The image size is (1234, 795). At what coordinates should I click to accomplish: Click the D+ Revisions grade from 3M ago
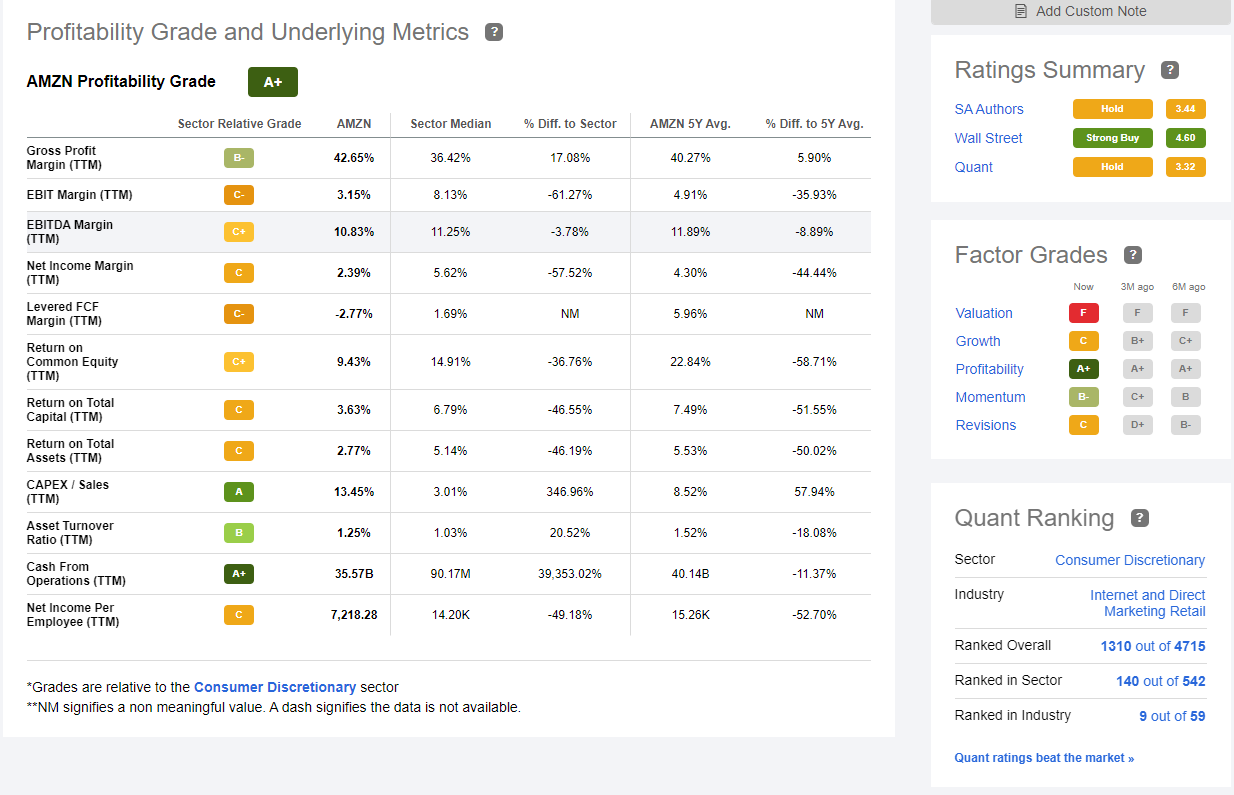1137,425
